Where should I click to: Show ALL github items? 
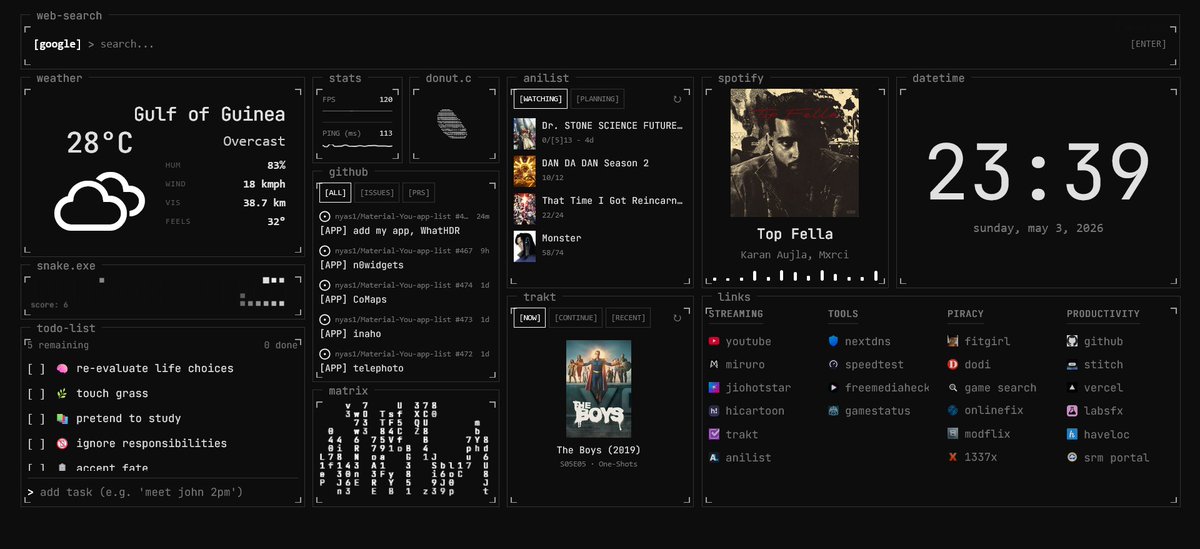pyautogui.click(x=335, y=193)
